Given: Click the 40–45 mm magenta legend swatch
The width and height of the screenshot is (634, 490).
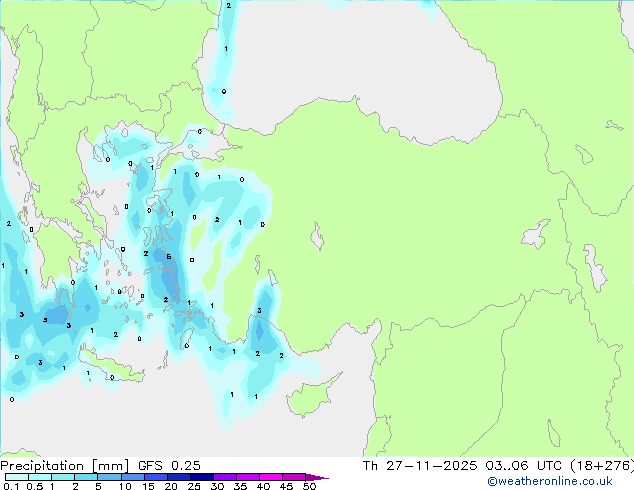Looking at the screenshot, I should click(x=271, y=477).
